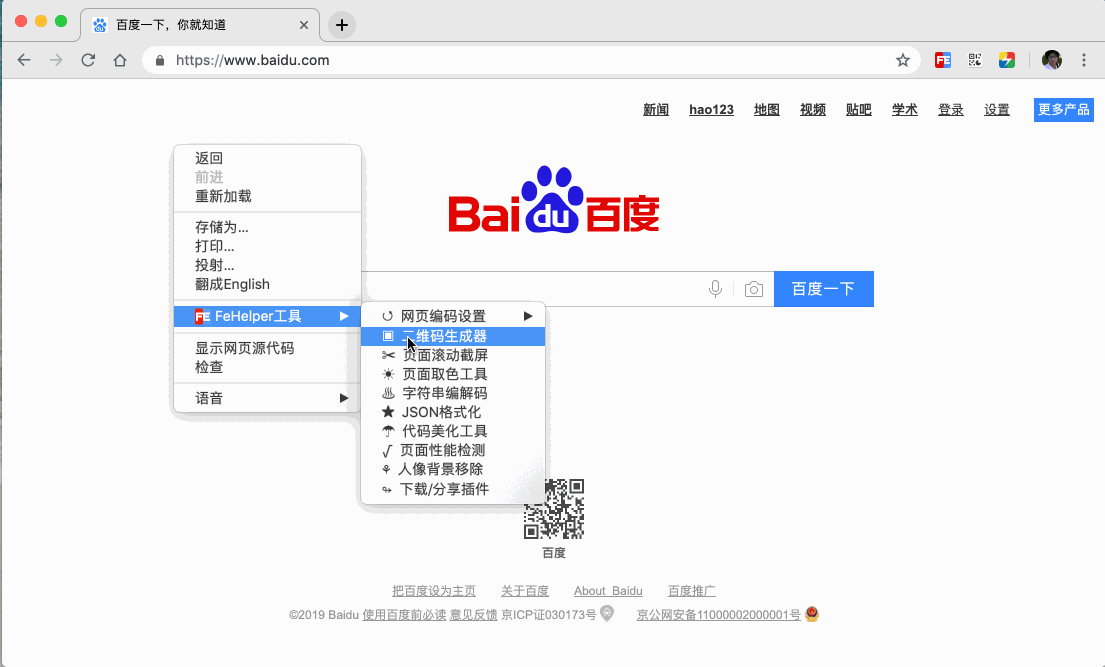Open the Chrome three-dot menu
Image resolution: width=1105 pixels, height=667 pixels.
tap(1084, 60)
